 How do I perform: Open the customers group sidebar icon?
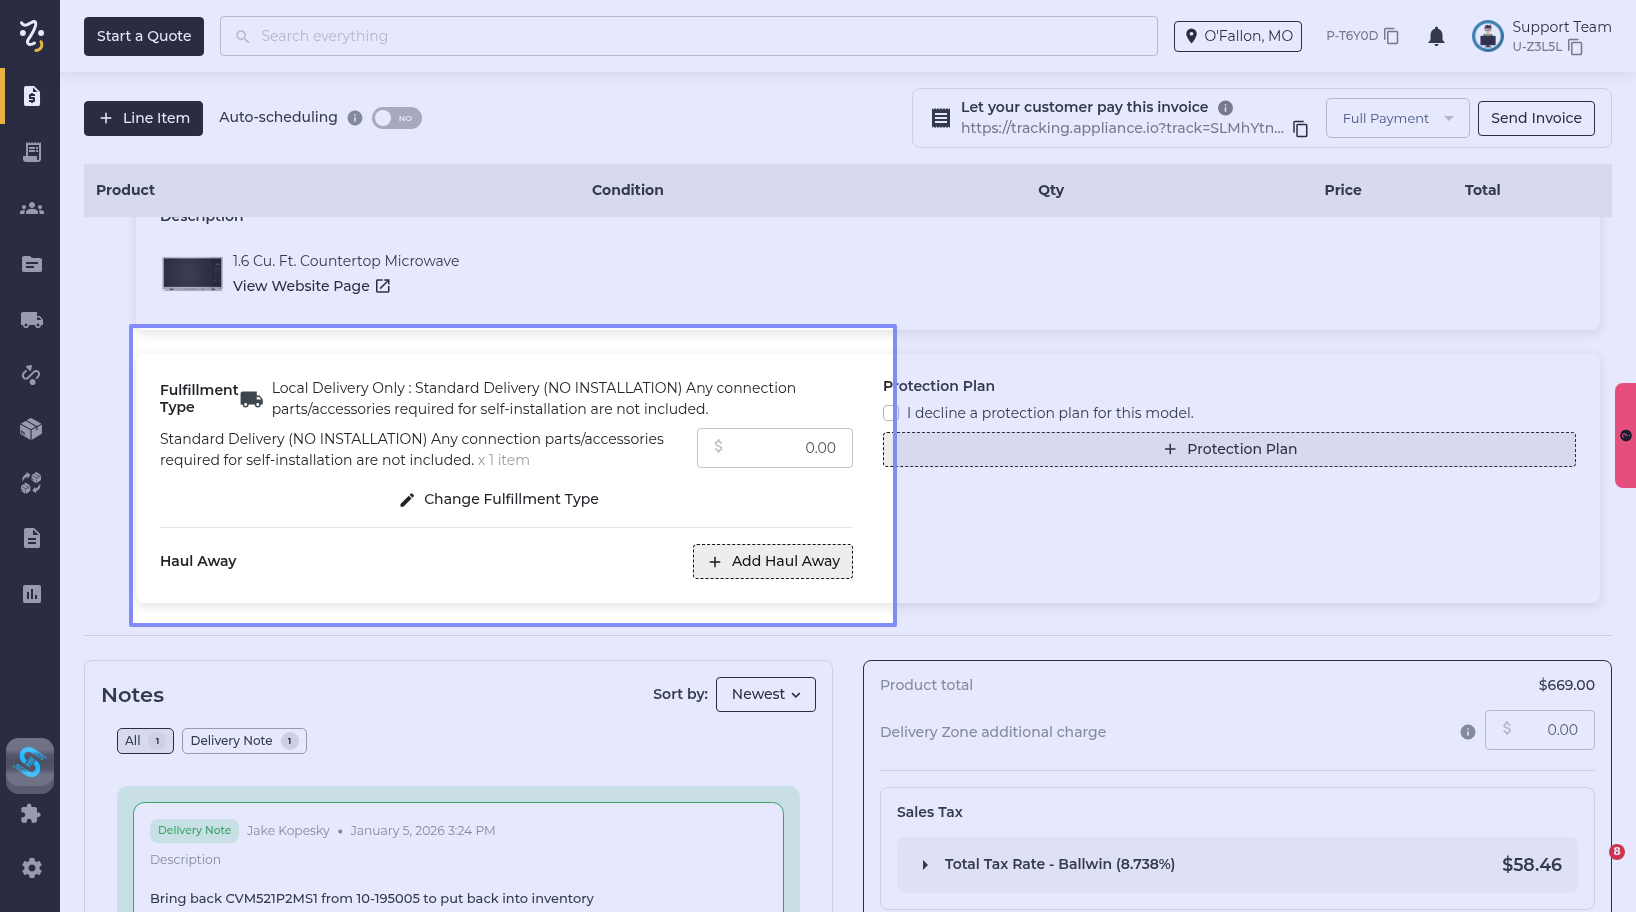click(32, 208)
